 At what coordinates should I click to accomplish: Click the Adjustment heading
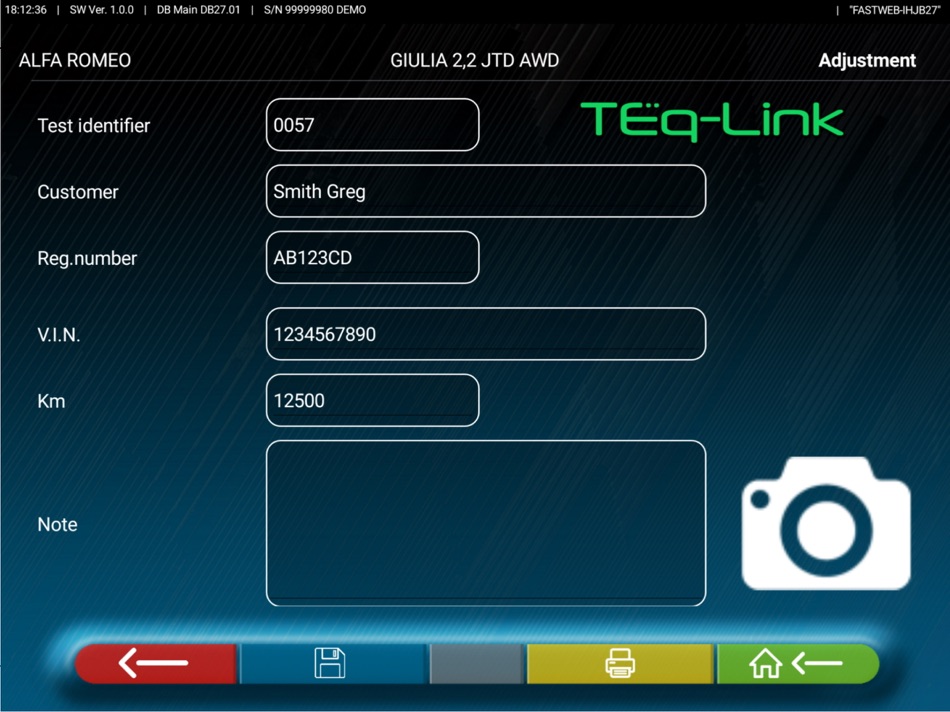click(867, 61)
